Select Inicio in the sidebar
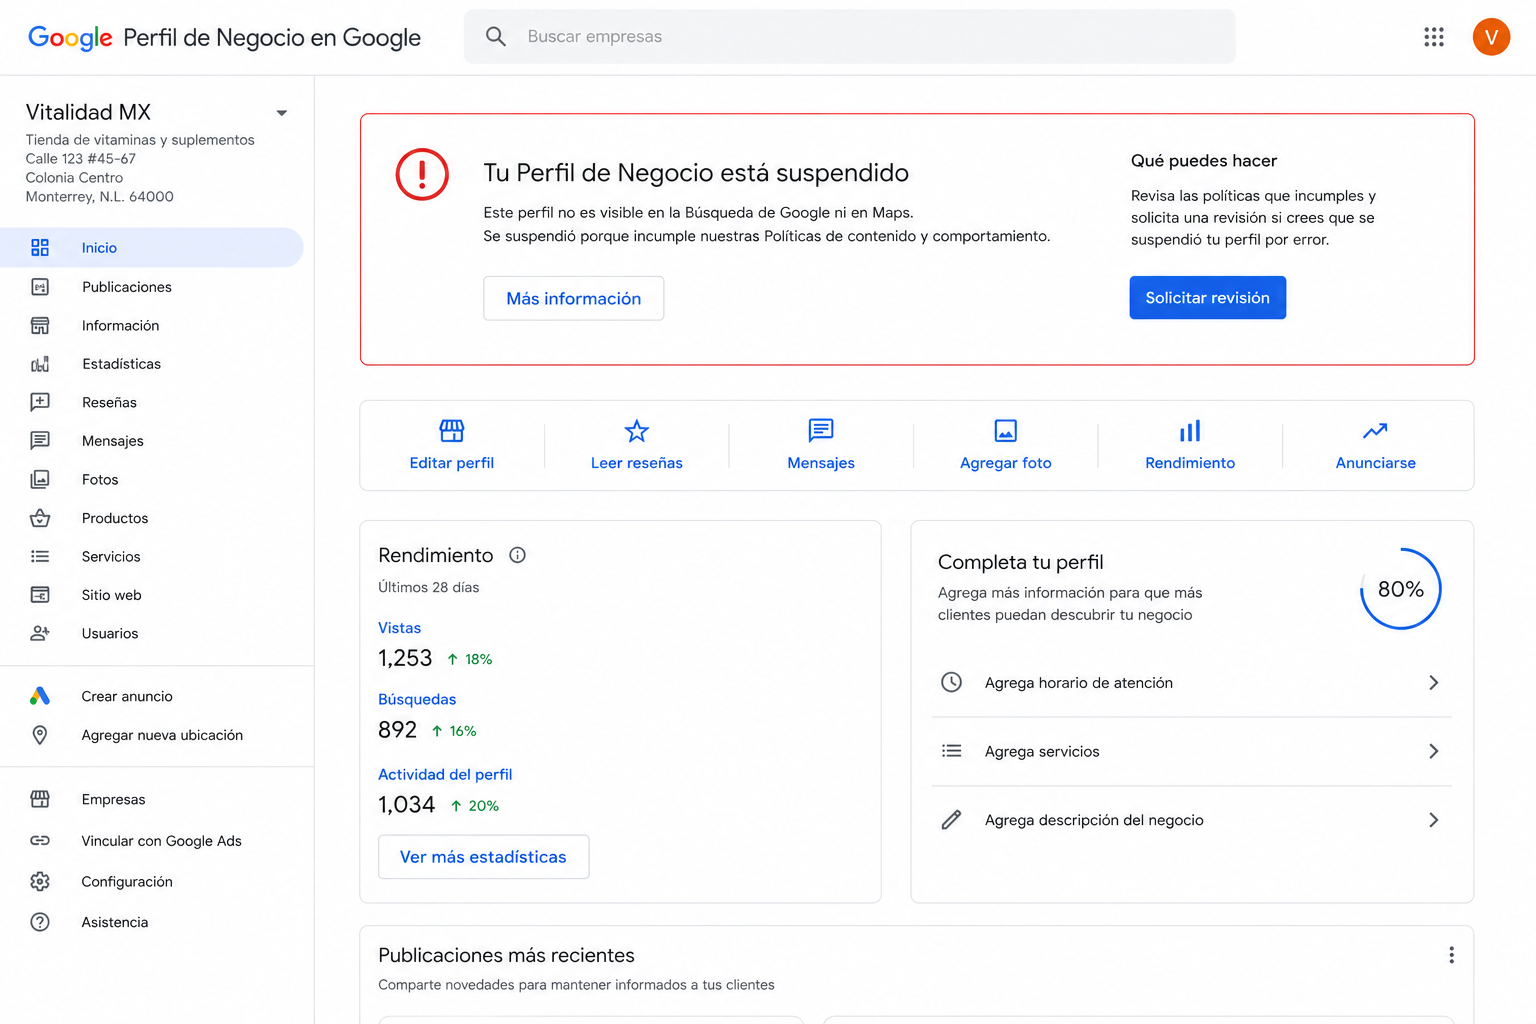The image size is (1536, 1024). tap(152, 248)
